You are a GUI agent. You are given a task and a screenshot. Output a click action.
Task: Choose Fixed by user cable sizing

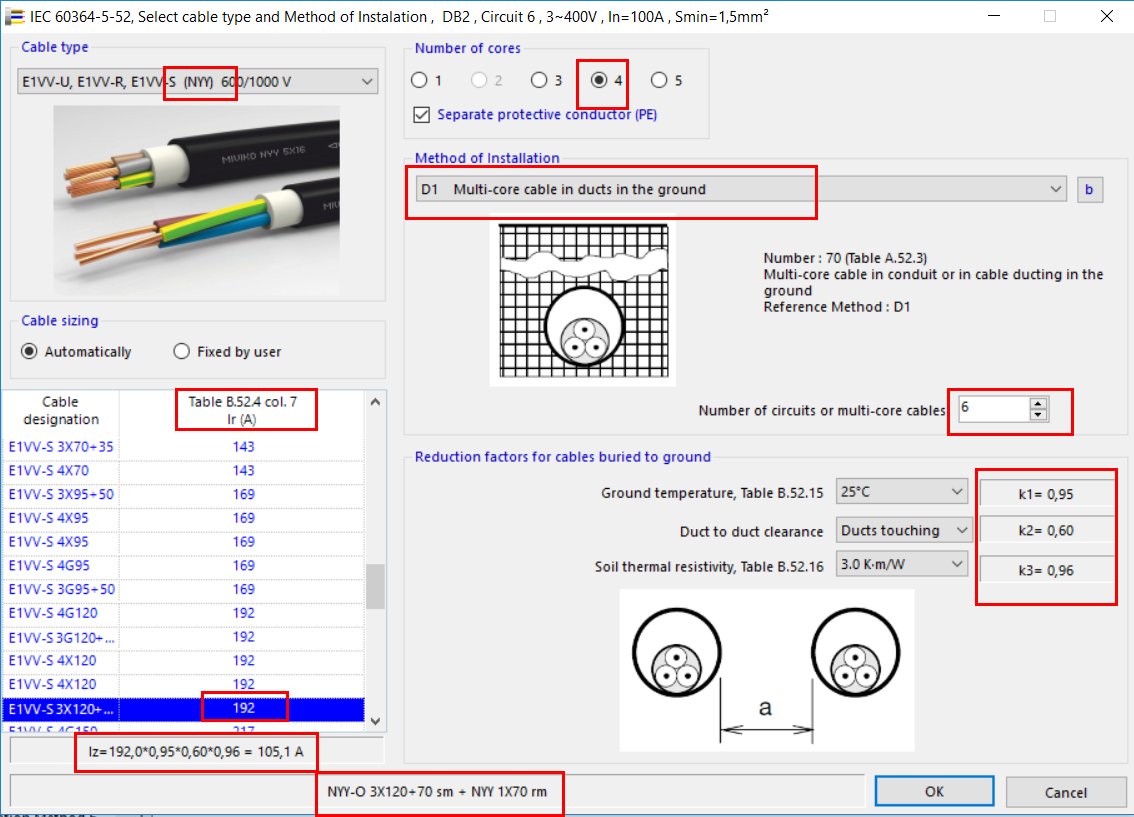(181, 351)
